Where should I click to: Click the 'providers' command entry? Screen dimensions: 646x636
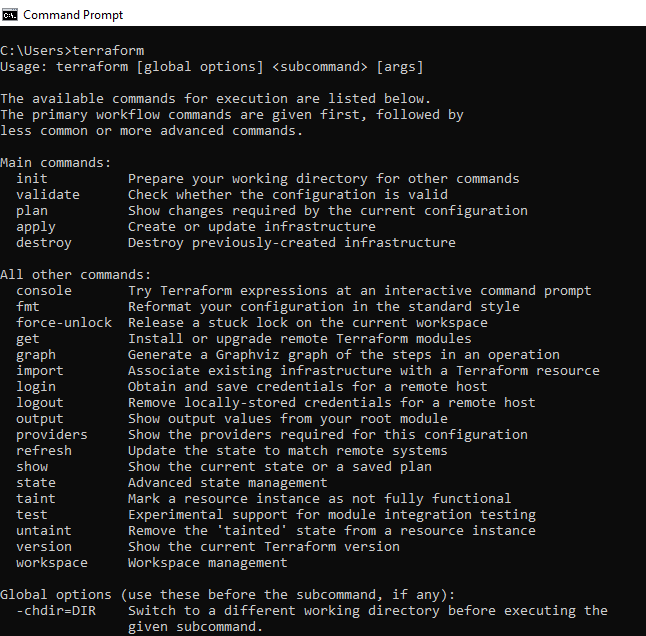(52, 435)
